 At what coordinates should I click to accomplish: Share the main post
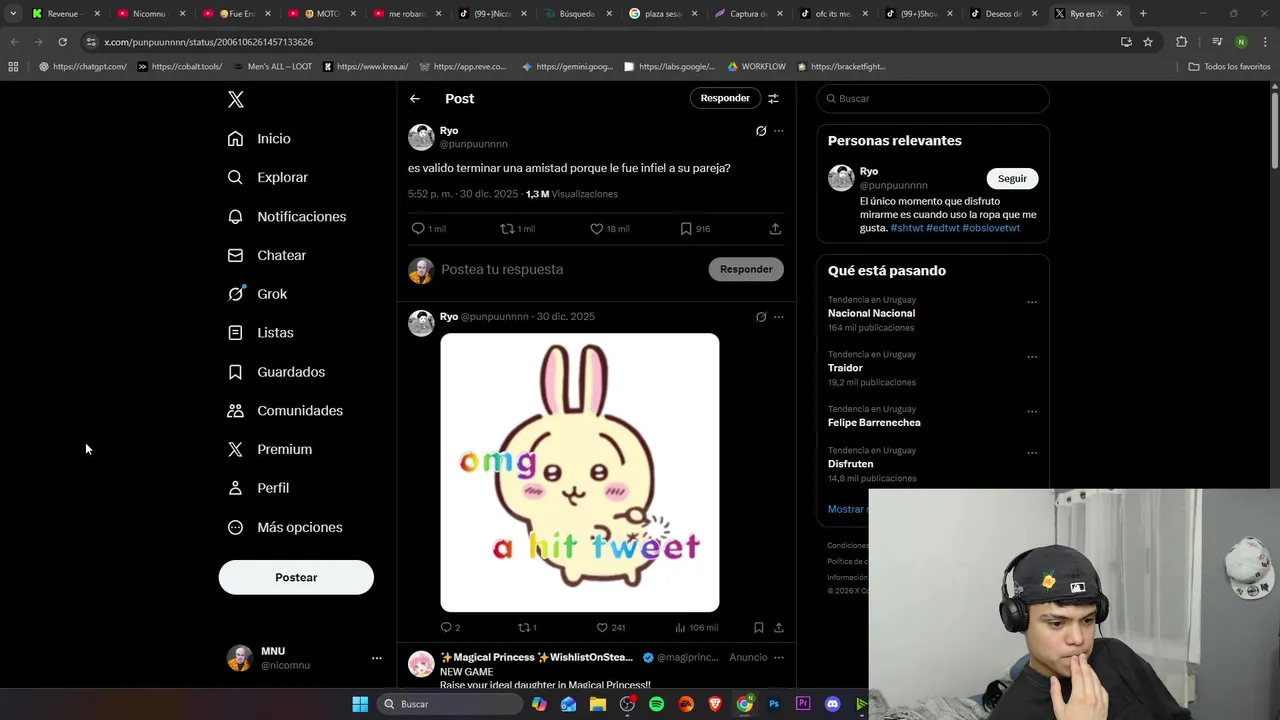pyautogui.click(x=775, y=229)
